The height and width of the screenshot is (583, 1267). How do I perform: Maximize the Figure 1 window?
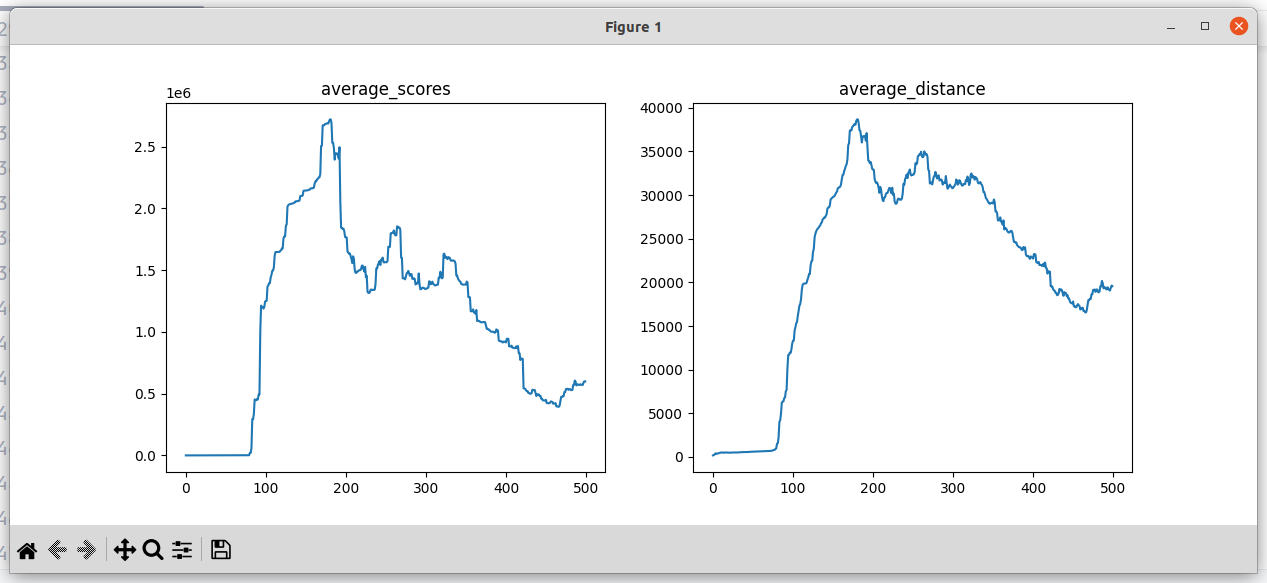click(x=1205, y=27)
